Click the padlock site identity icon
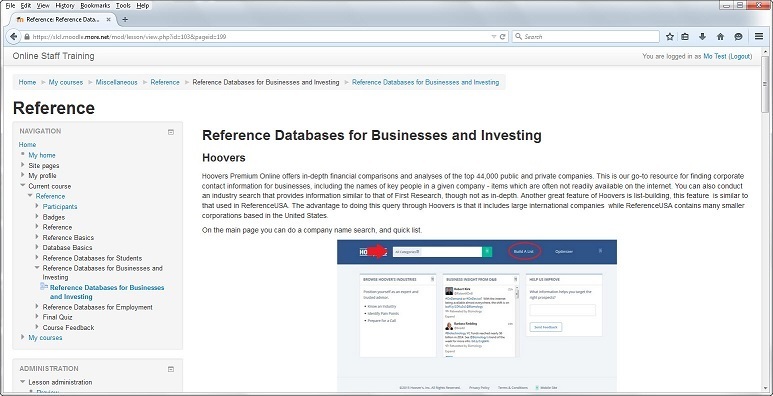This screenshot has height=396, width=773. (x=27, y=37)
